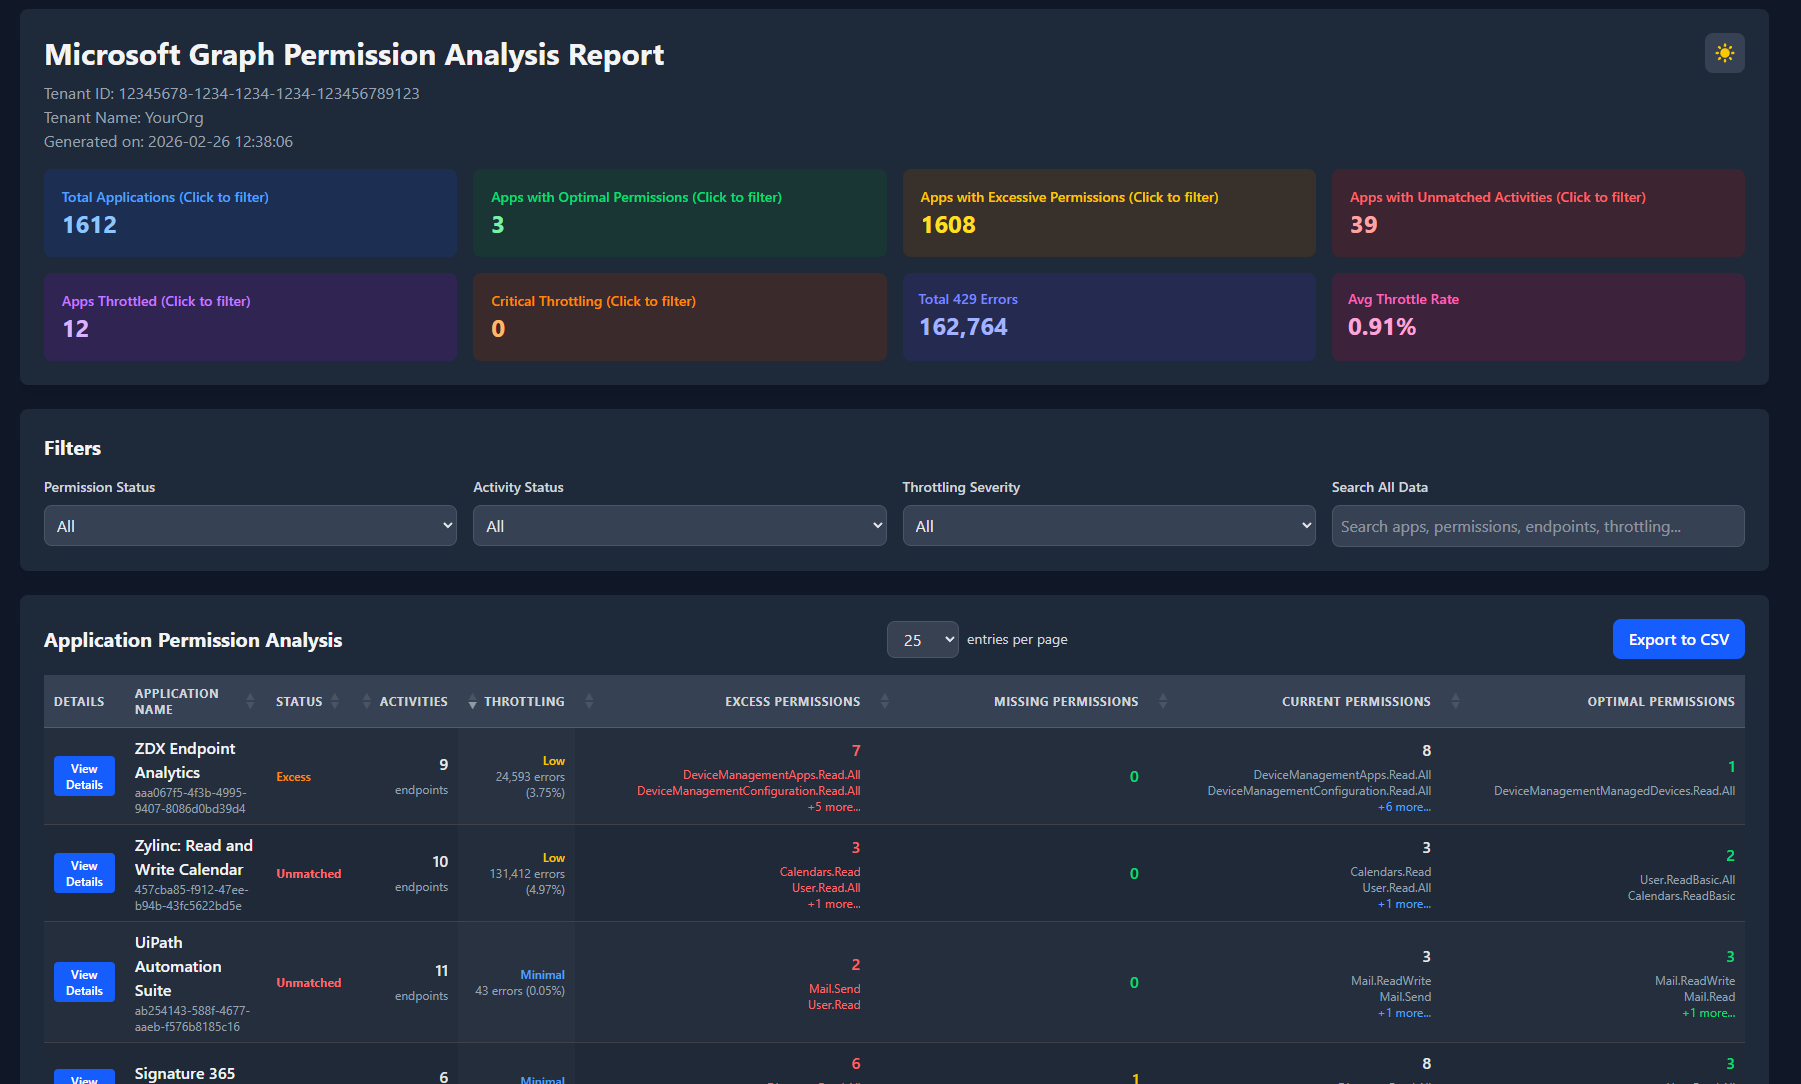Screen dimensions: 1801x1084
Task: View Details for UiPath Automation Suite
Action: tap(84, 982)
